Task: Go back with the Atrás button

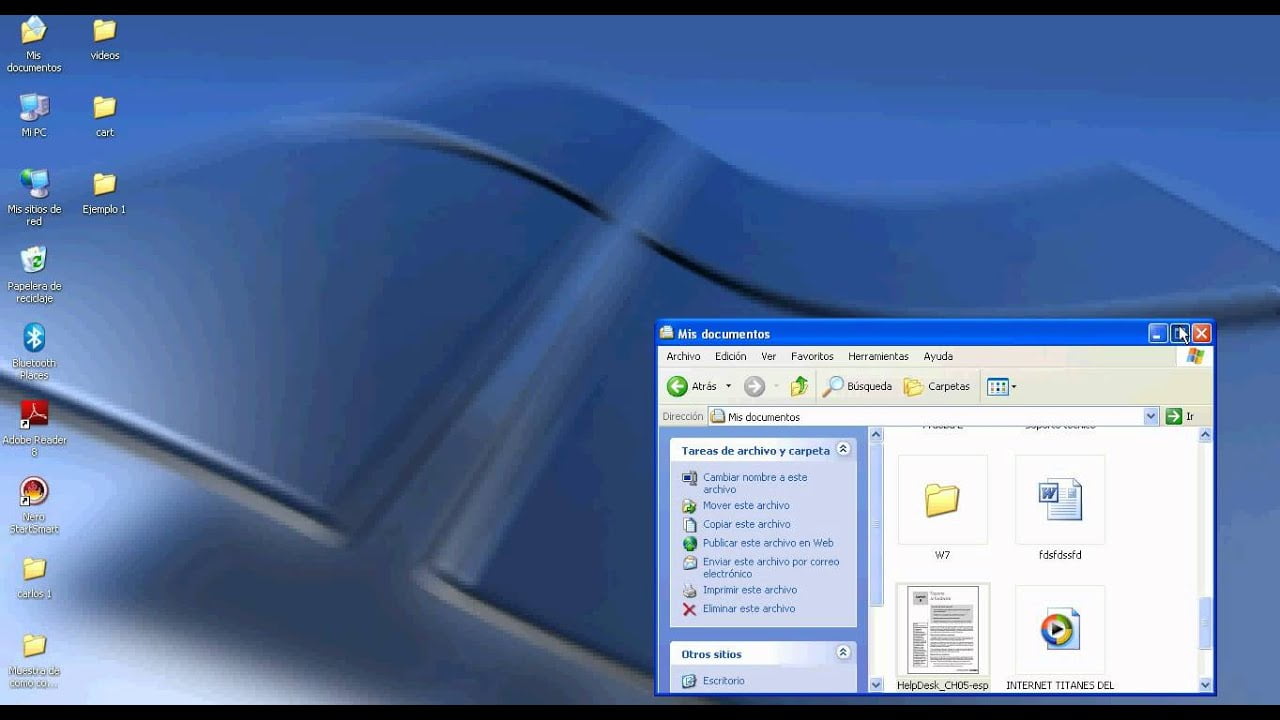Action: click(692, 386)
